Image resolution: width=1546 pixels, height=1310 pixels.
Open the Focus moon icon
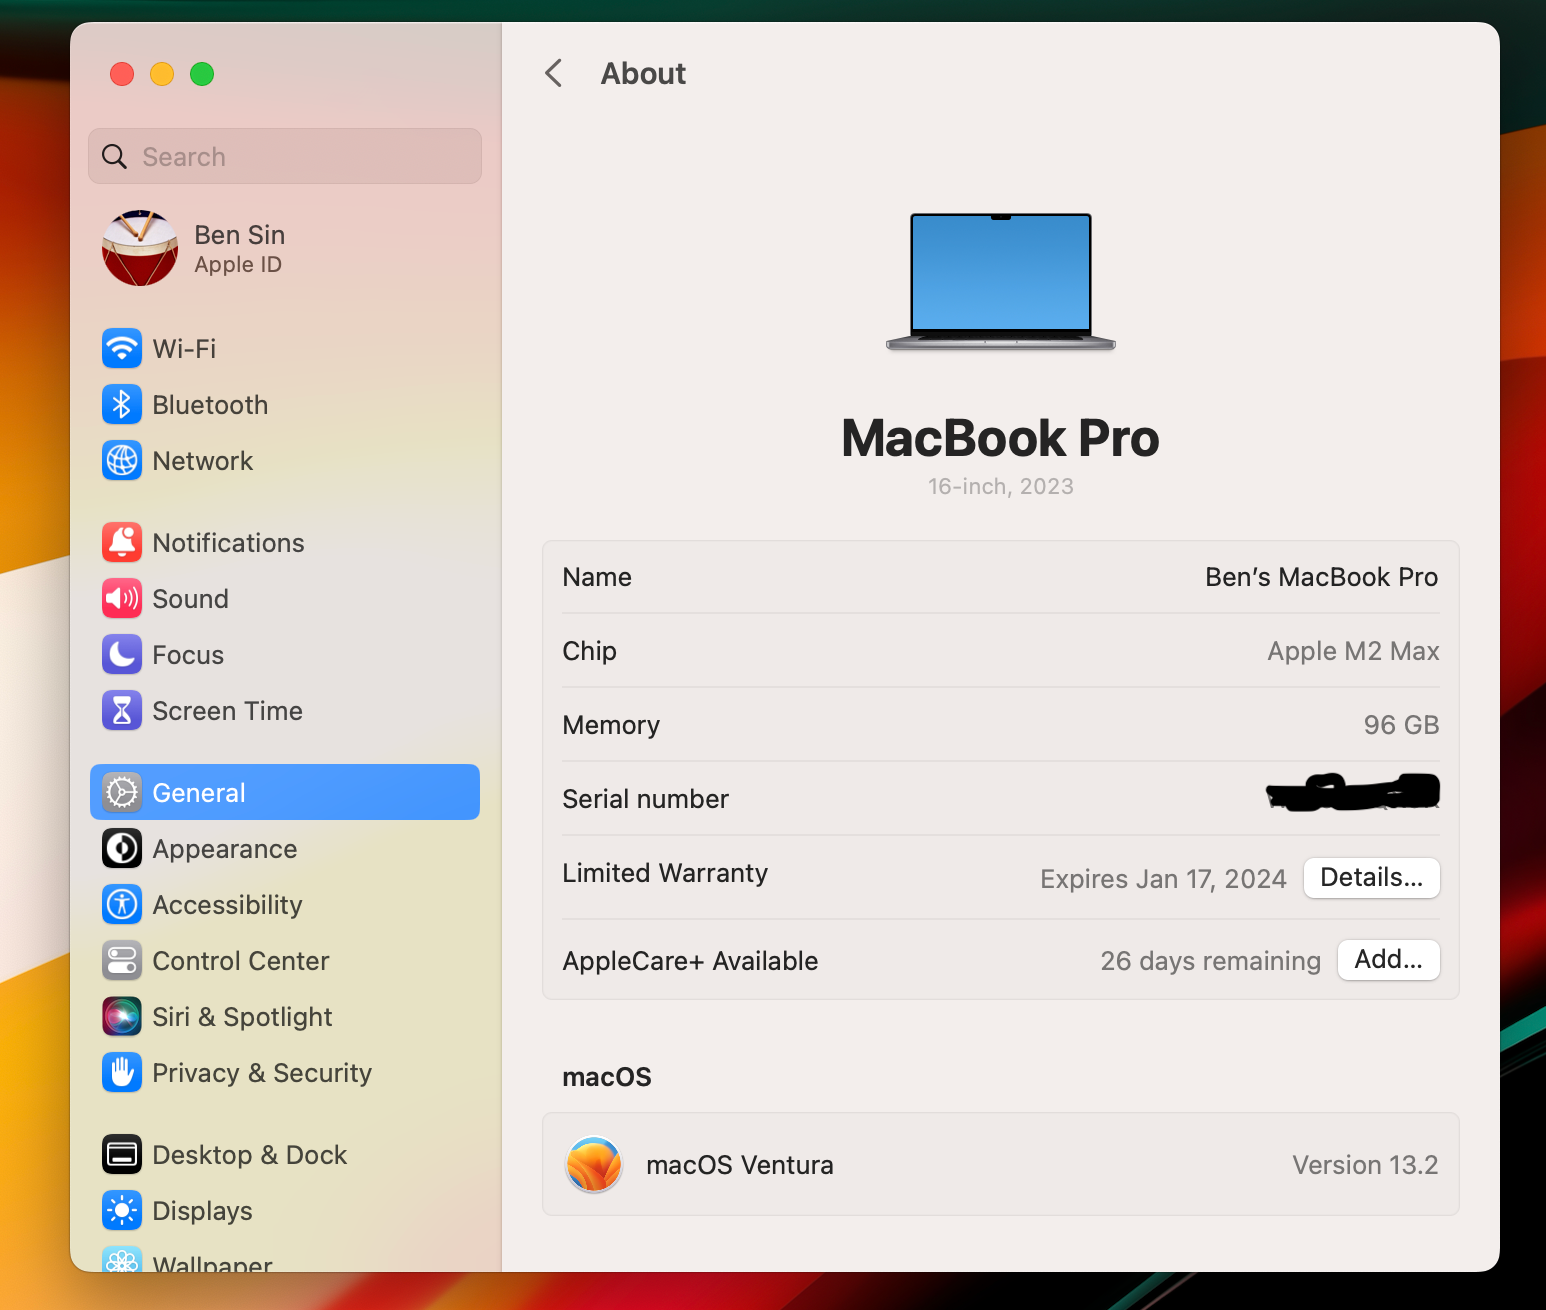[122, 655]
